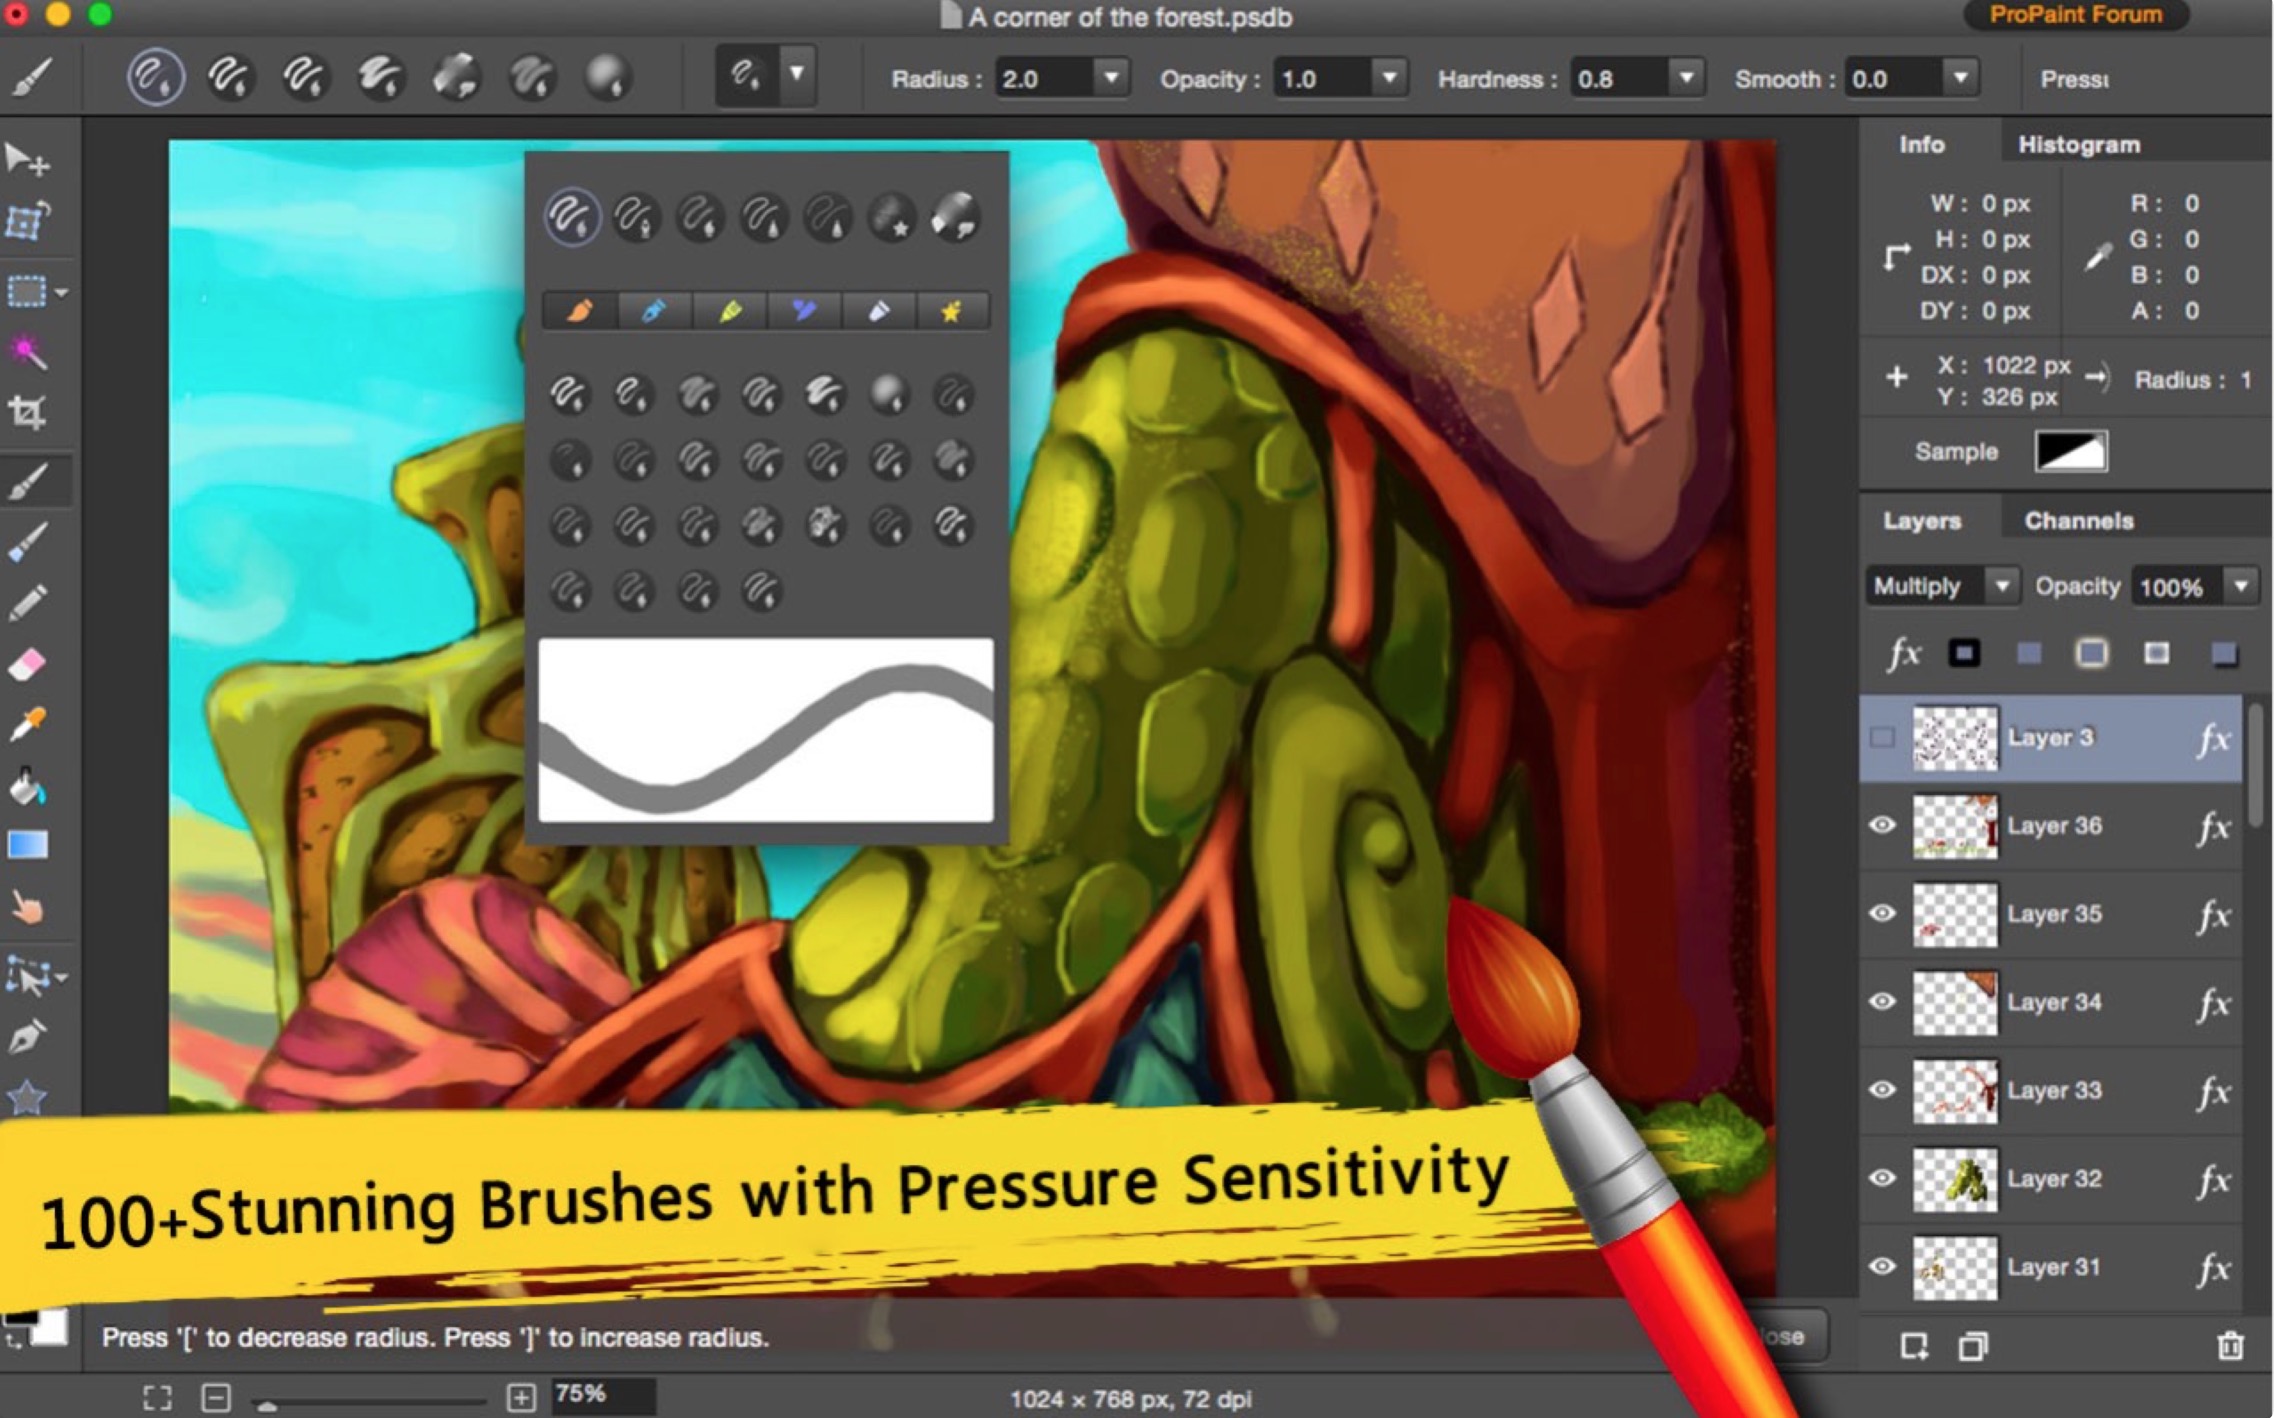The image size is (2274, 1418).
Task: Click the zoom-in plus button
Action: tap(521, 1397)
